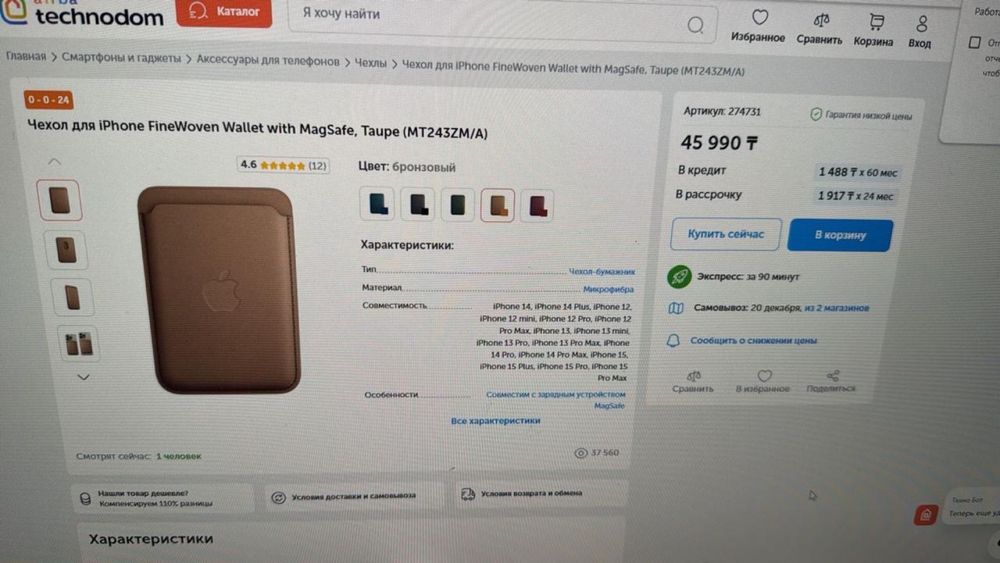Go to Чехлы breadcrumb
The height and width of the screenshot is (563, 1000).
371,62
